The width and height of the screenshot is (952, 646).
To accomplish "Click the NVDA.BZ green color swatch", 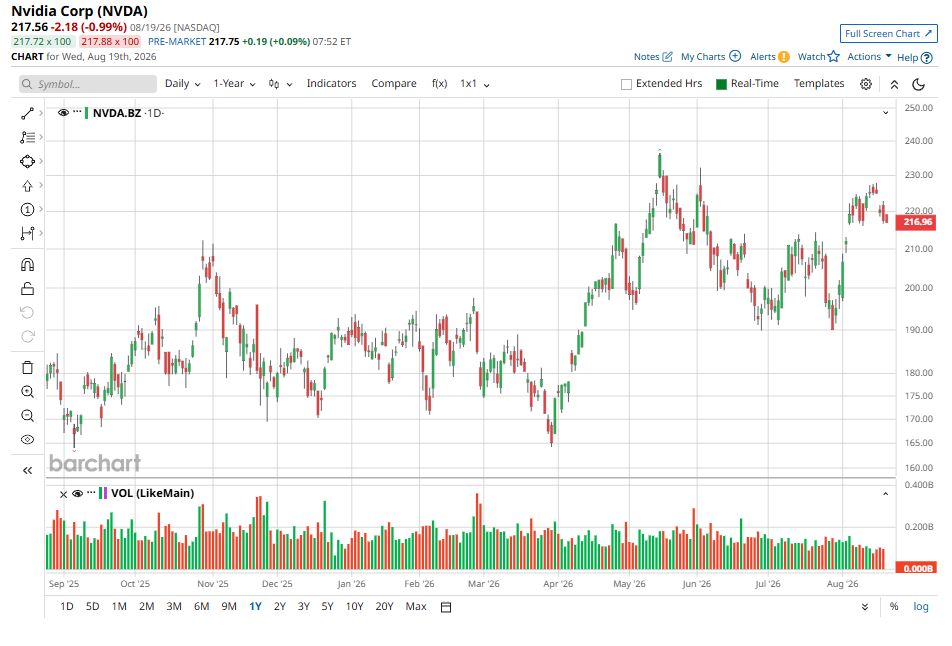I will click(87, 113).
